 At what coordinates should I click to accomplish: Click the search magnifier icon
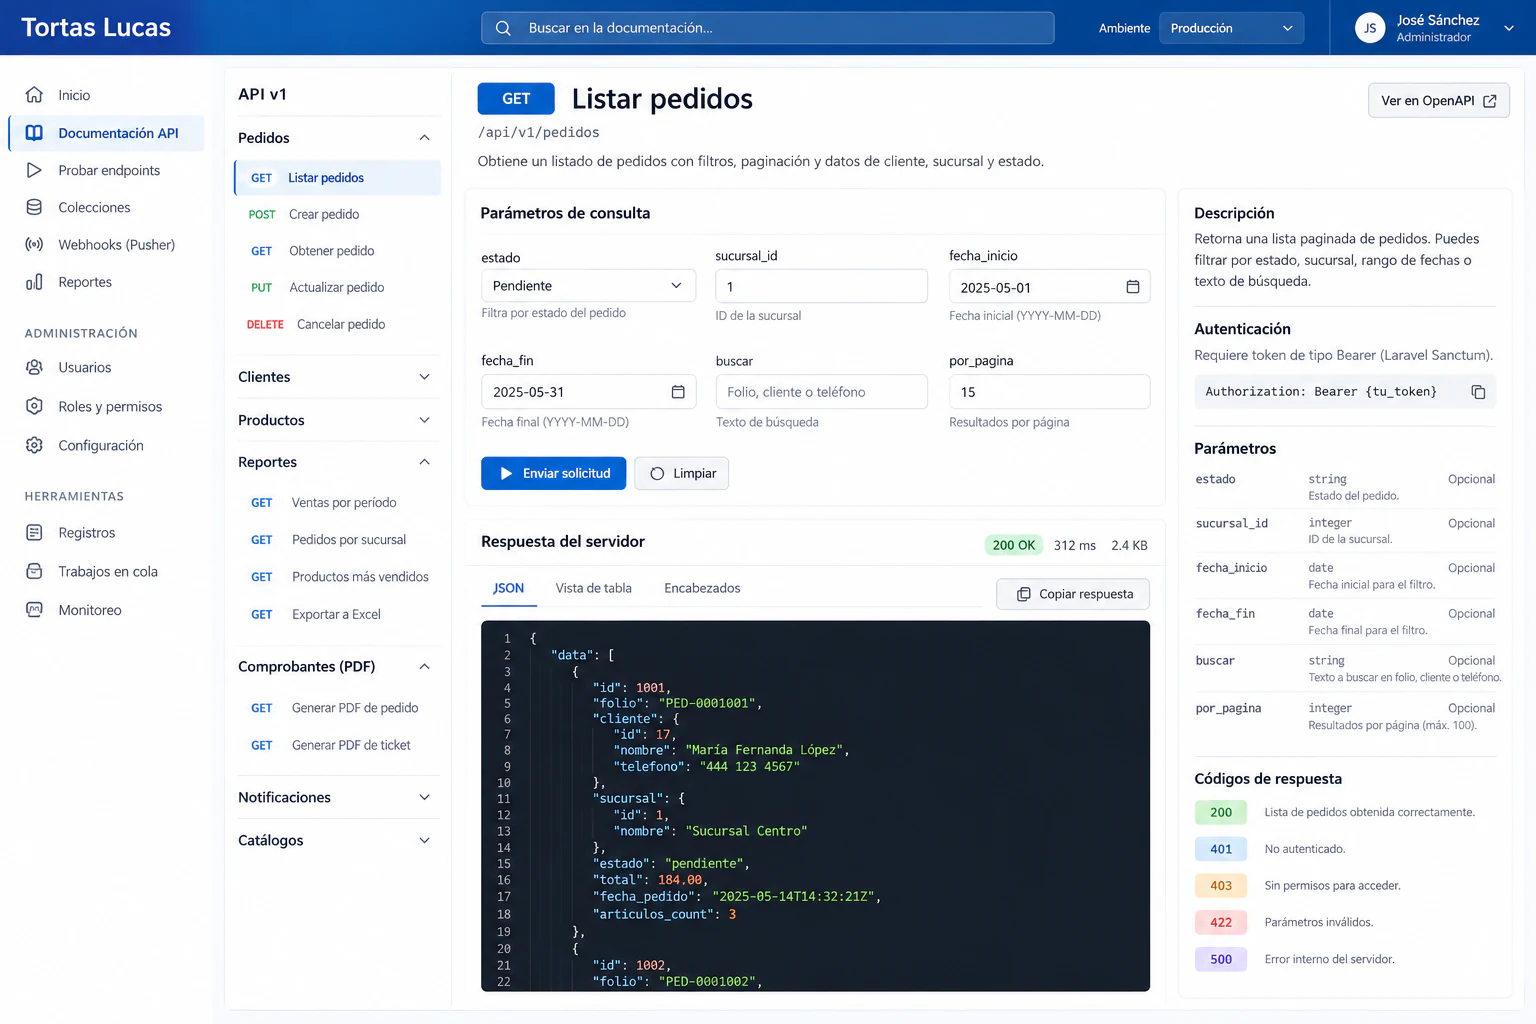tap(504, 28)
